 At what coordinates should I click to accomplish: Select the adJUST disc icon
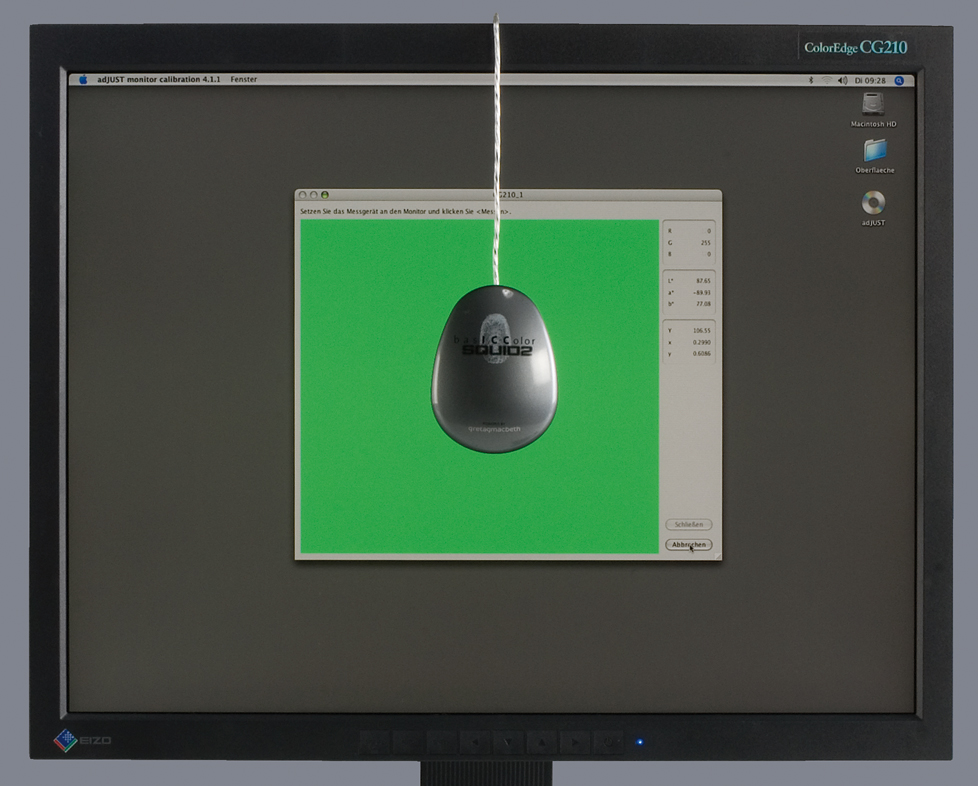pos(873,203)
